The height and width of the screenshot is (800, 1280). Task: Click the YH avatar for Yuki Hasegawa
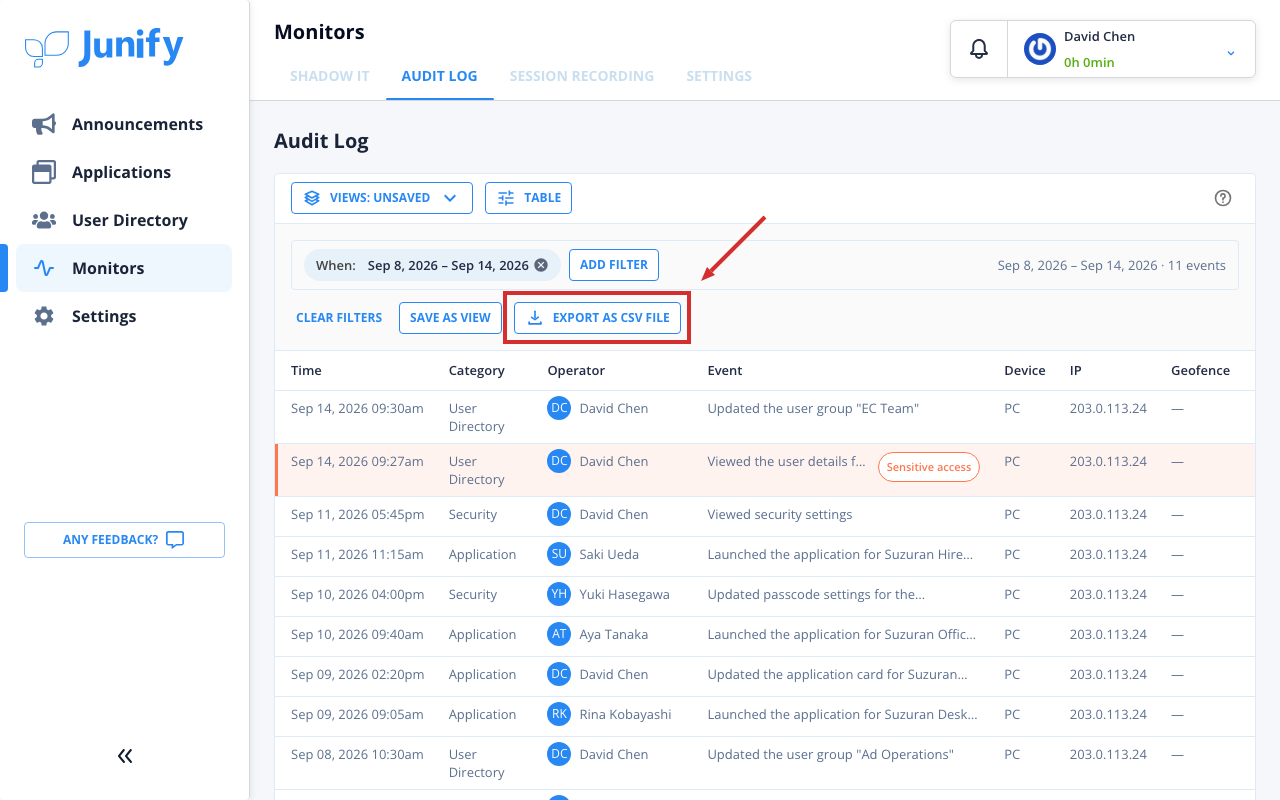559,594
